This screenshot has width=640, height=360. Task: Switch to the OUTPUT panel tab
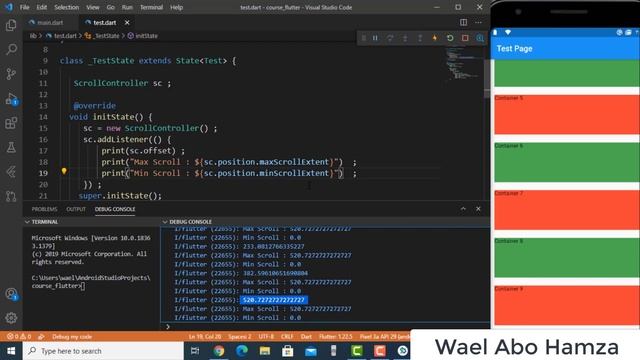point(76,209)
